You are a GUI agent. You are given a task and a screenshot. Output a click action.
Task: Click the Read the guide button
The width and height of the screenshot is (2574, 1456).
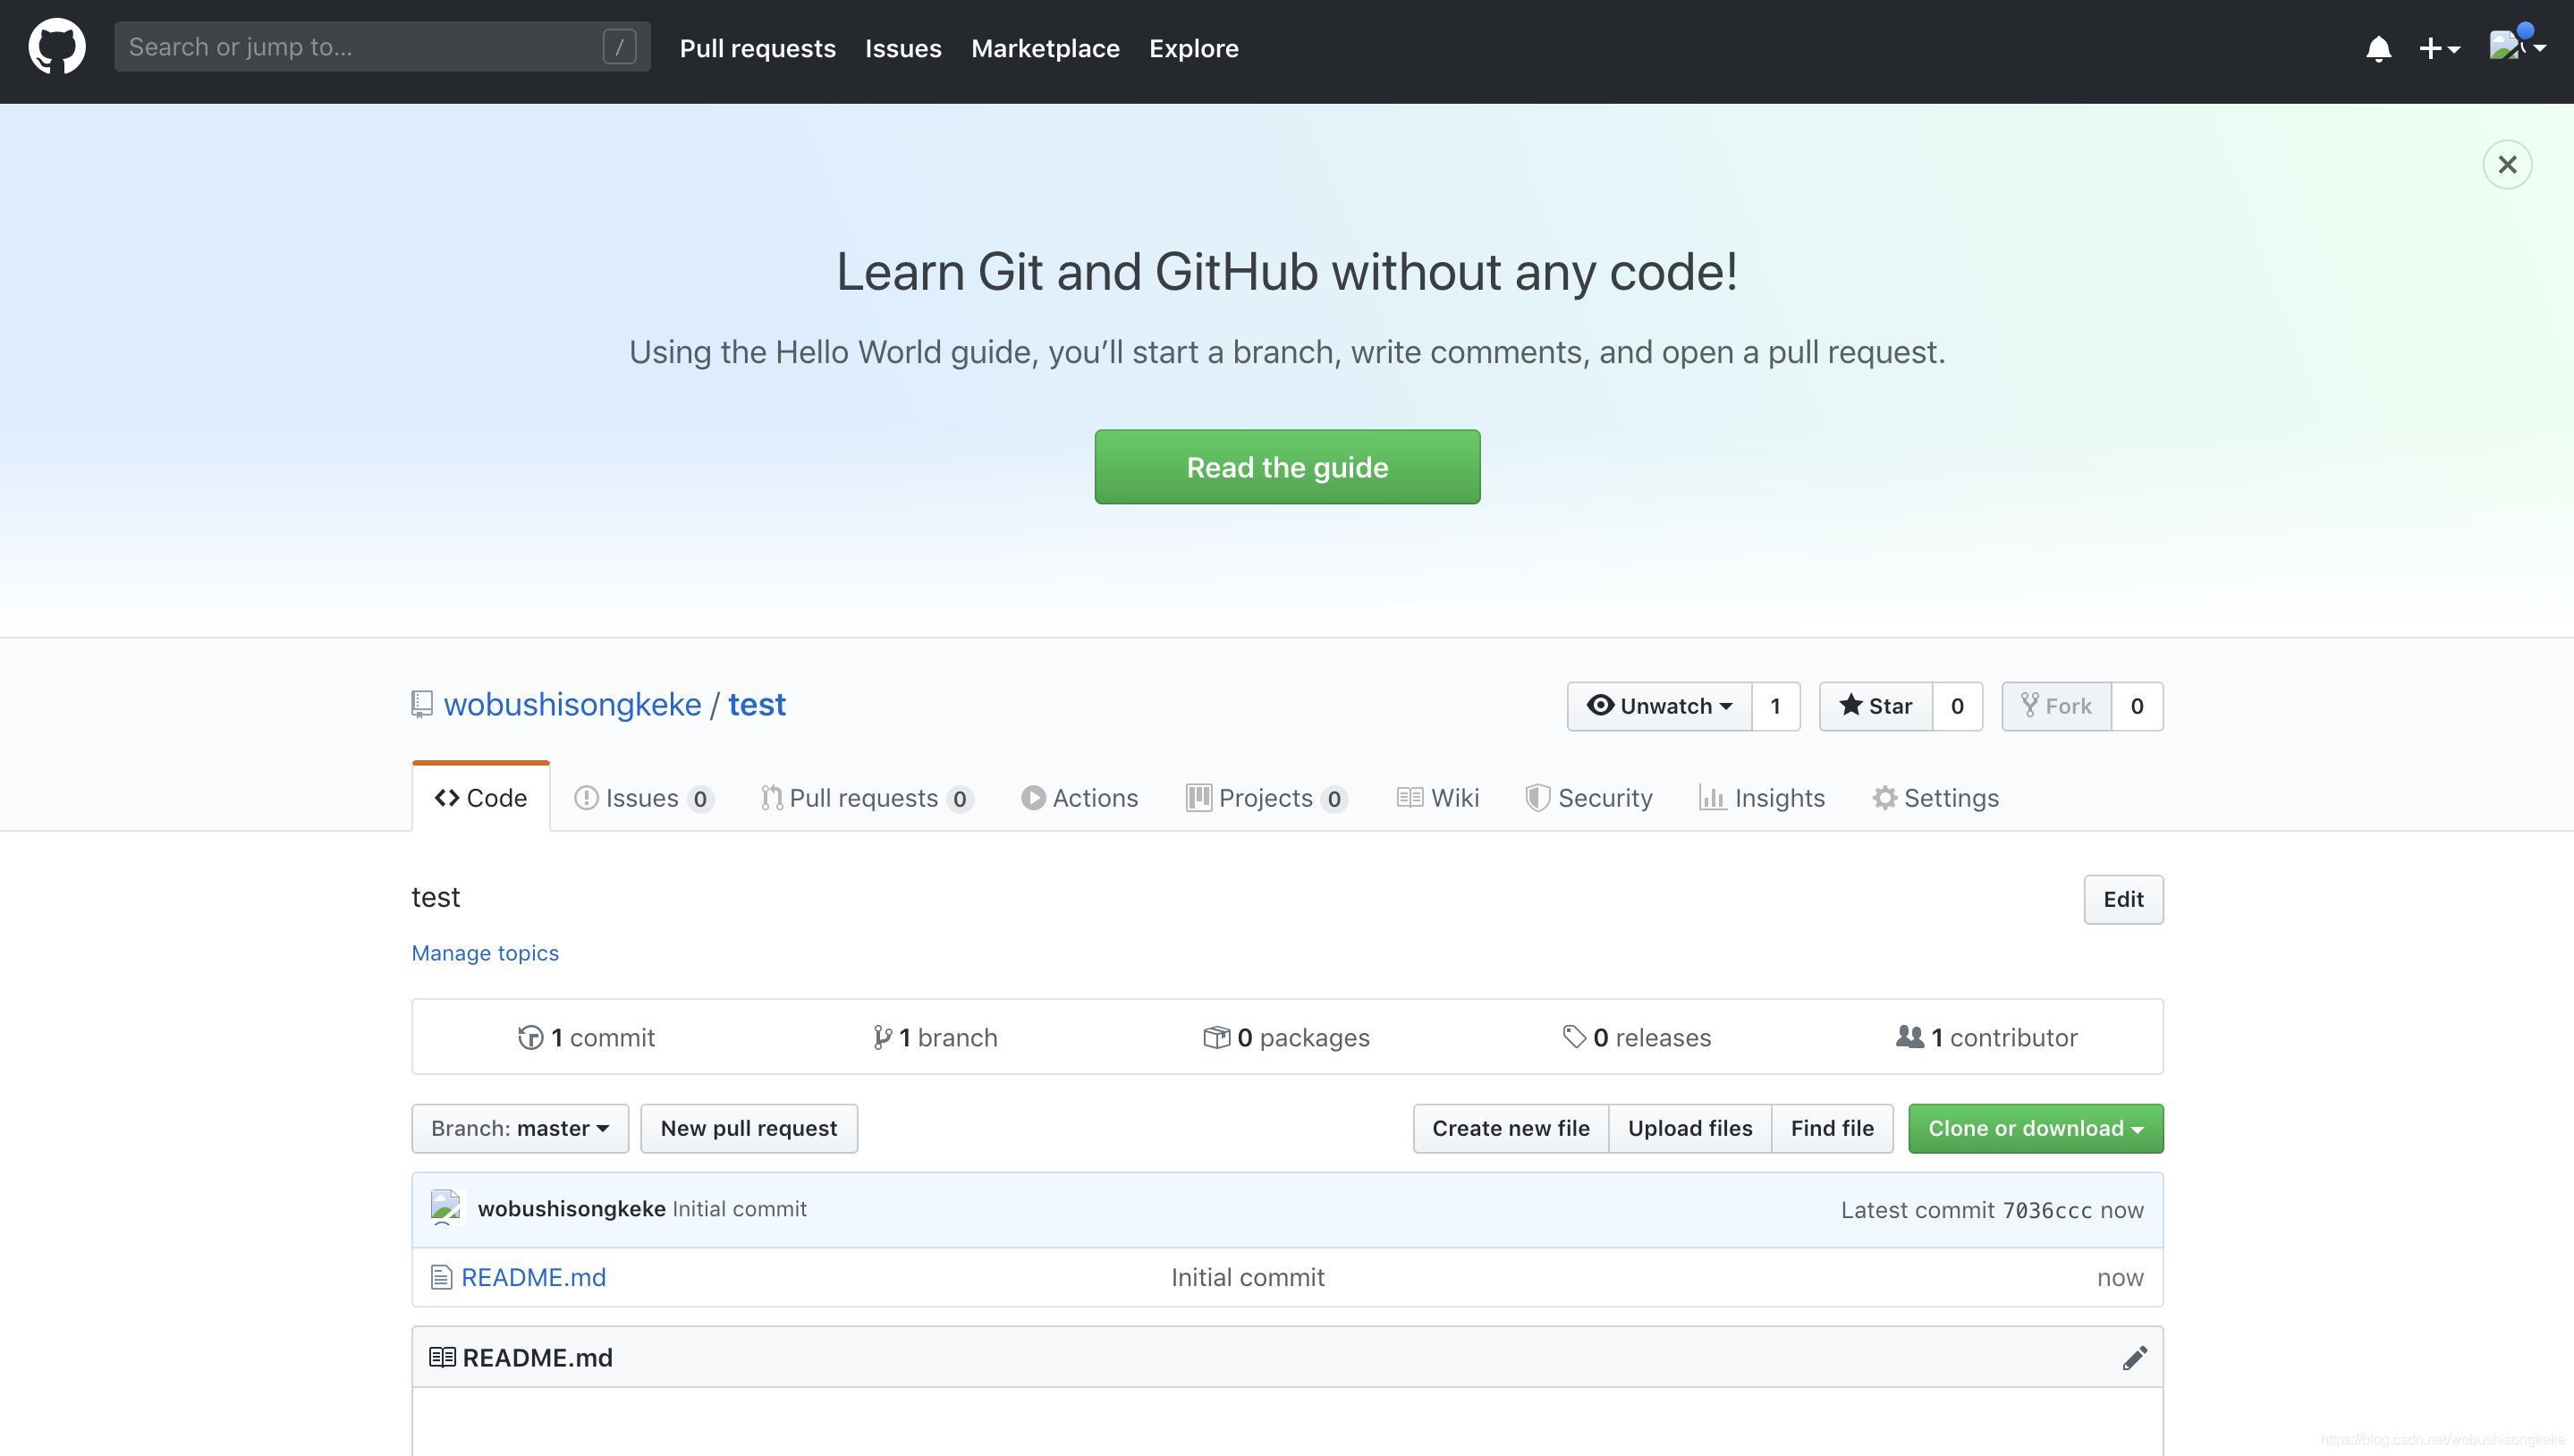coord(1287,467)
